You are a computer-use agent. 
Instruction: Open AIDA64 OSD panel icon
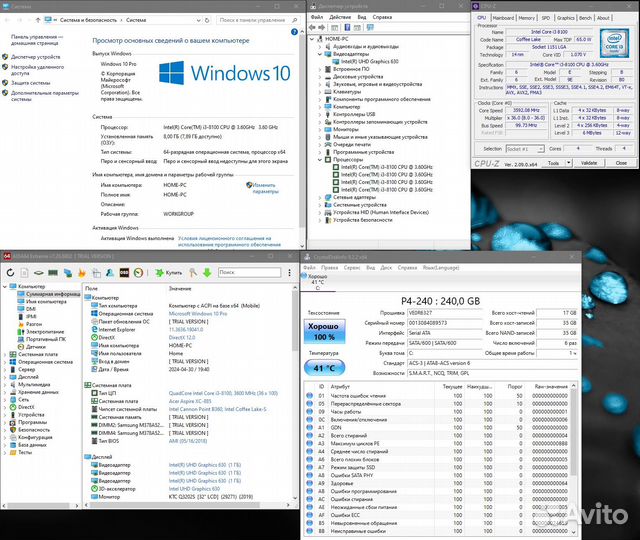124,272
